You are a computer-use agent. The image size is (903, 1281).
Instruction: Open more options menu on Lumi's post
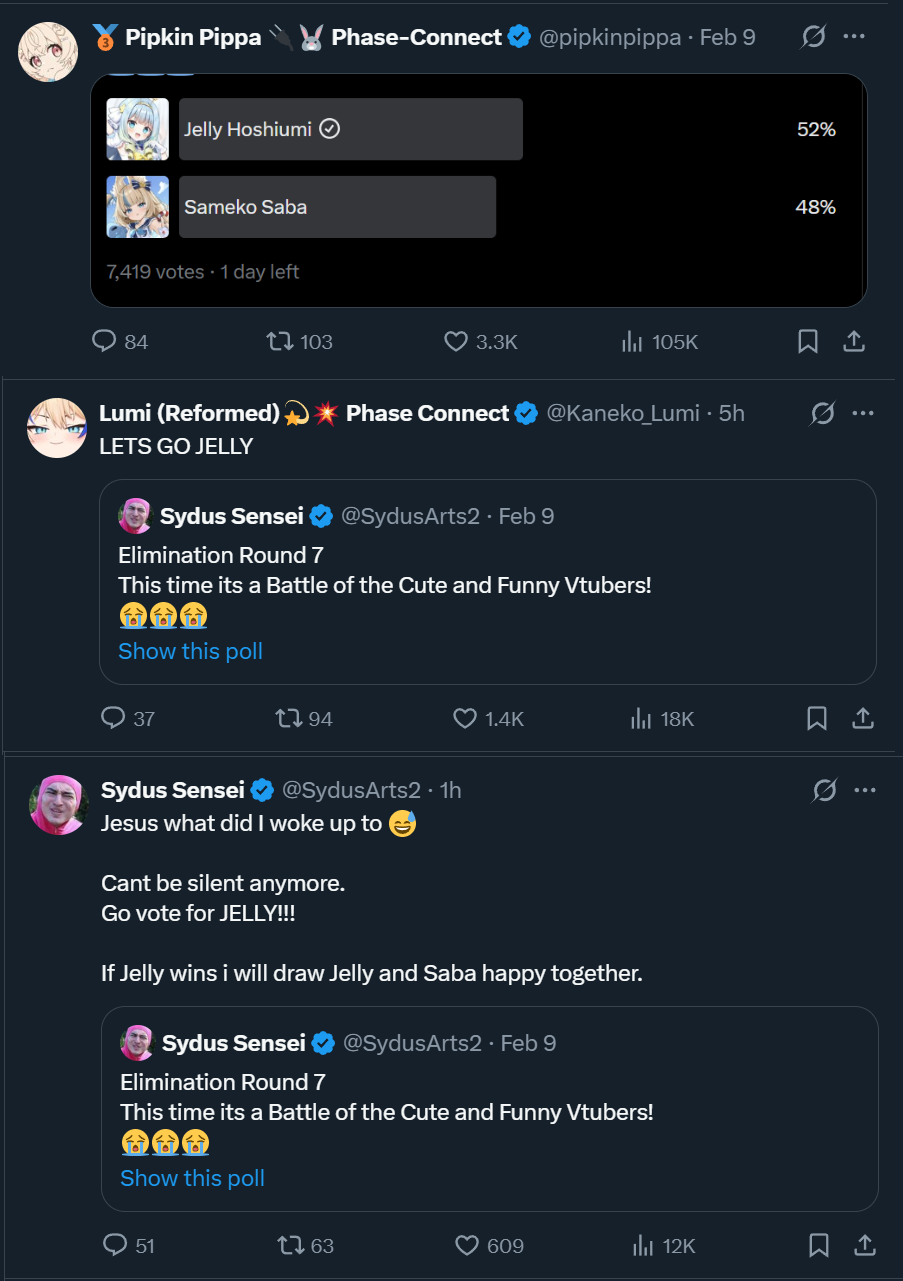pyautogui.click(x=863, y=413)
